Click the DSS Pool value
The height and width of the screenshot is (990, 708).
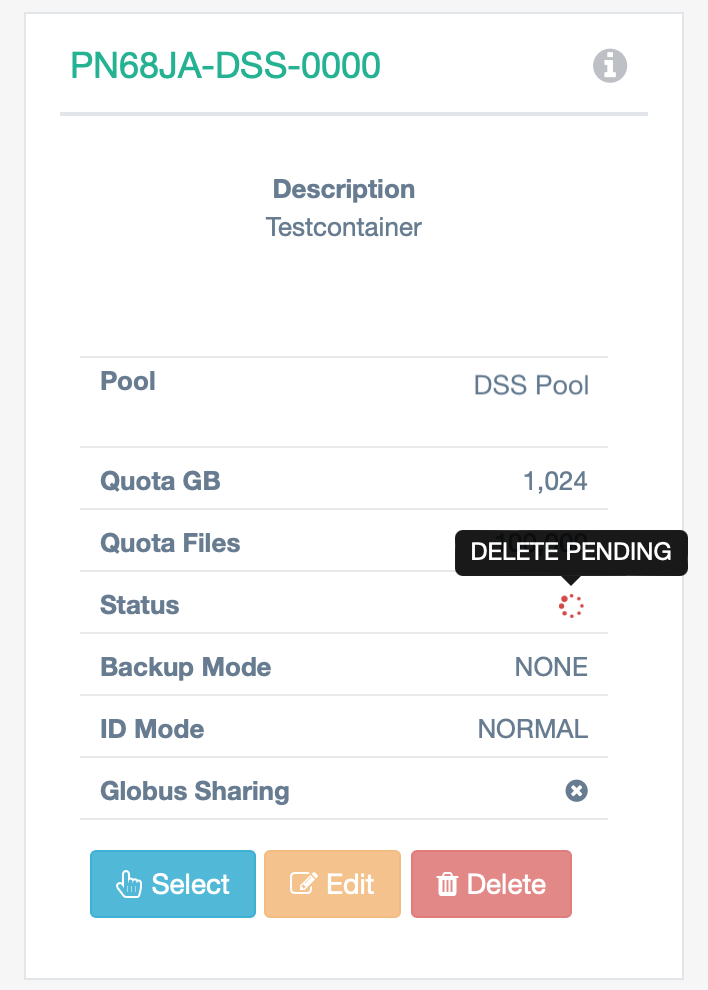(531, 385)
